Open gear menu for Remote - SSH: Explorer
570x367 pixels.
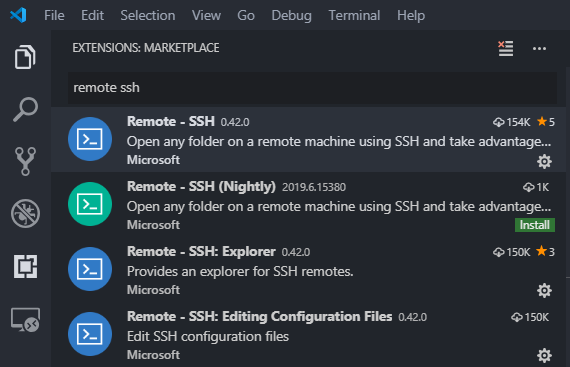click(x=544, y=291)
